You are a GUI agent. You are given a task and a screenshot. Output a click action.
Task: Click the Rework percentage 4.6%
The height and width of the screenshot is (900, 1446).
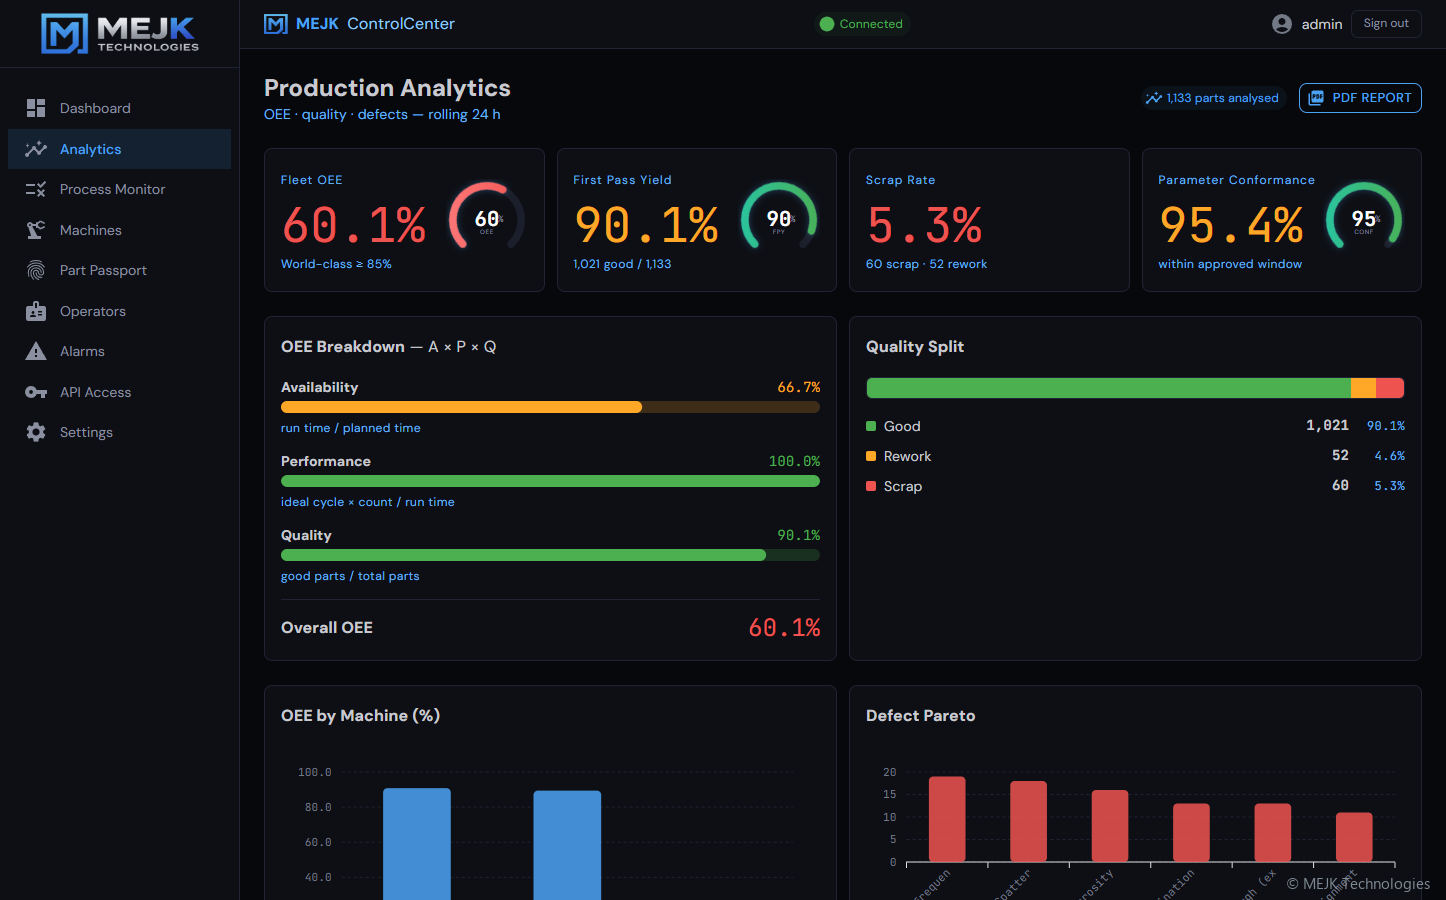pyautogui.click(x=1389, y=456)
